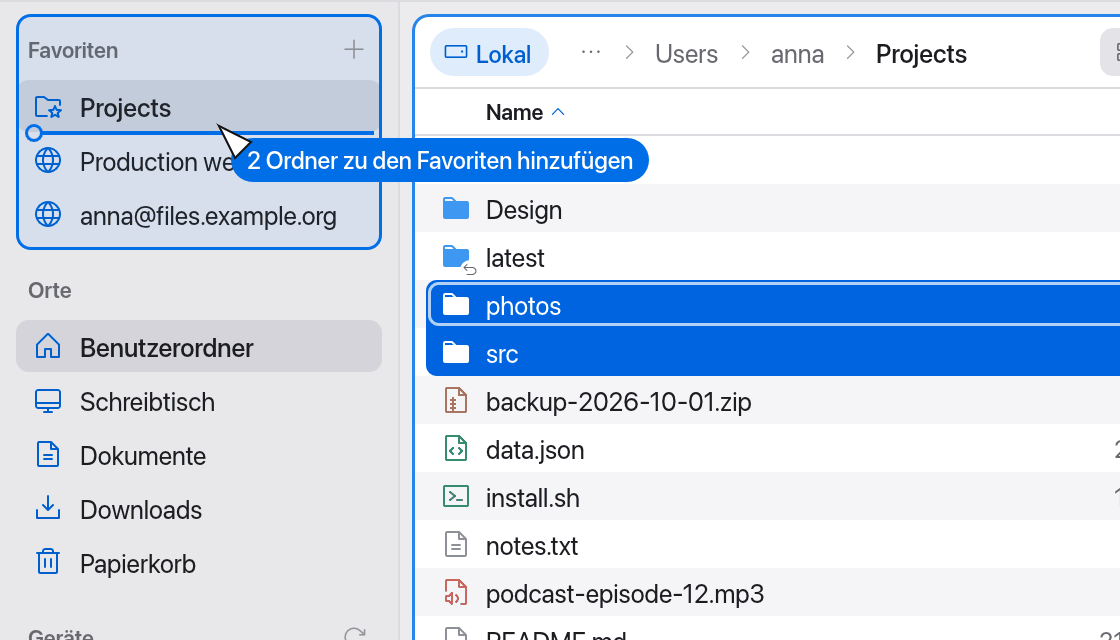Go to anna in the breadcrumb path

(x=797, y=54)
